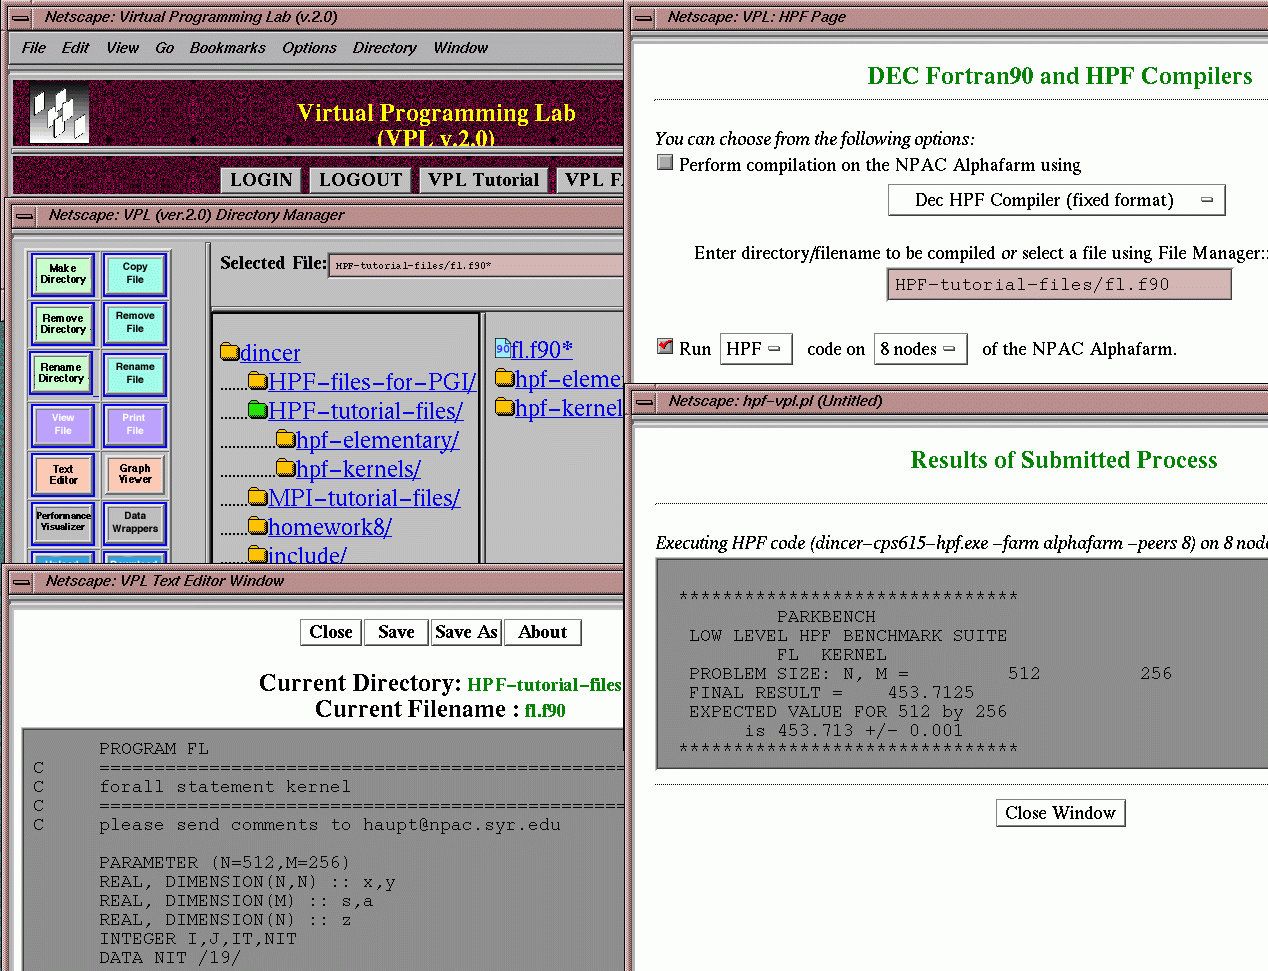The height and width of the screenshot is (971, 1268).
Task: Open the Bookmarks menu
Action: [x=228, y=48]
